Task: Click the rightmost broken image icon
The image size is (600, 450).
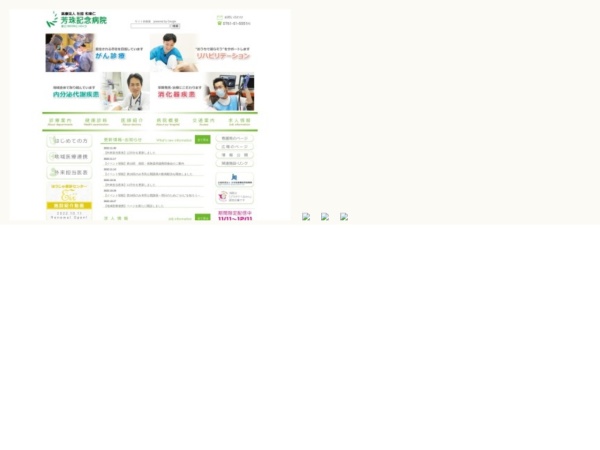Action: click(x=344, y=217)
